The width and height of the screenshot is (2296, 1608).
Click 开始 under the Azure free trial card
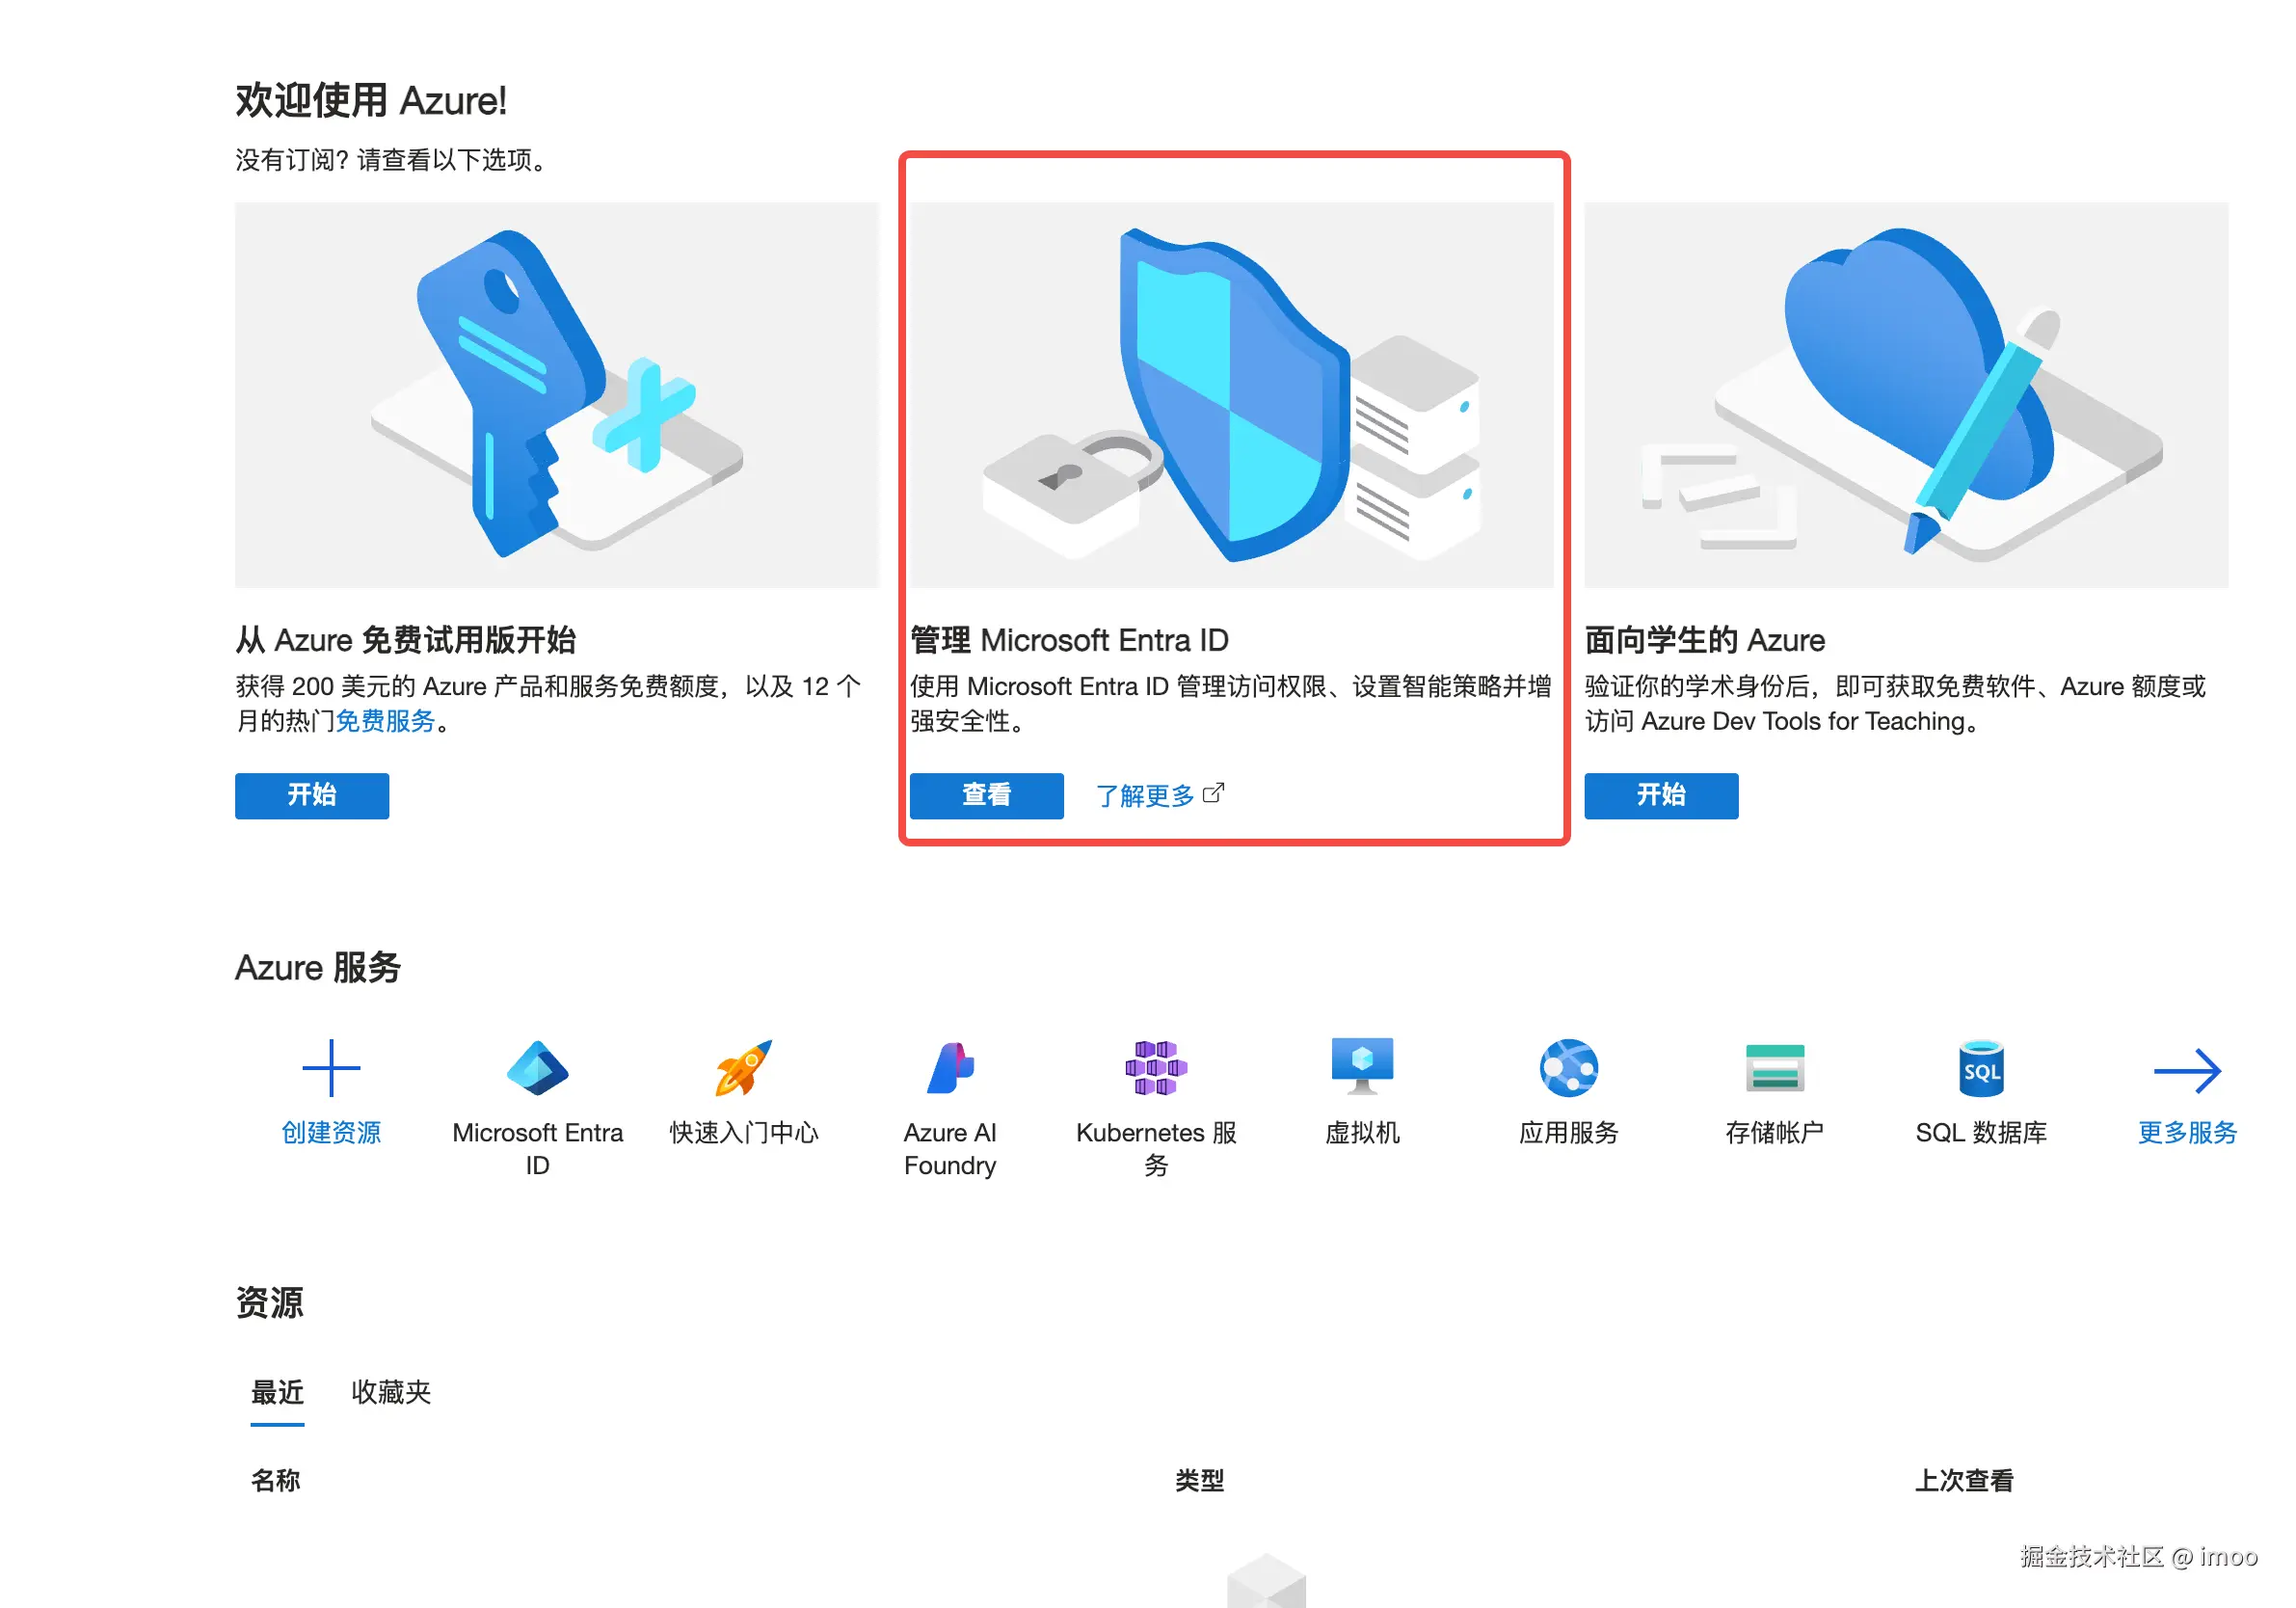[x=312, y=796]
